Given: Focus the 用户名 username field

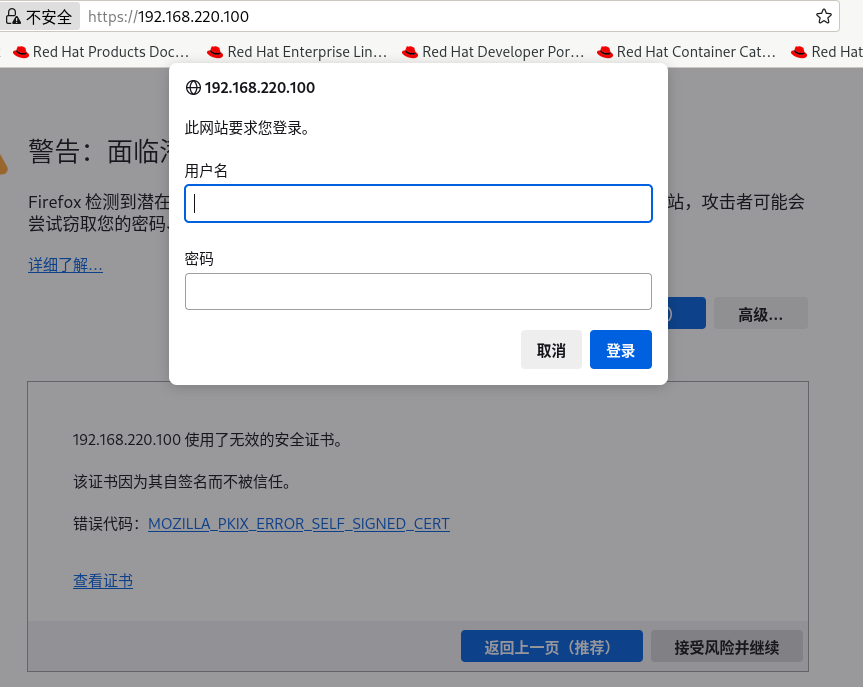Looking at the screenshot, I should 418,204.
